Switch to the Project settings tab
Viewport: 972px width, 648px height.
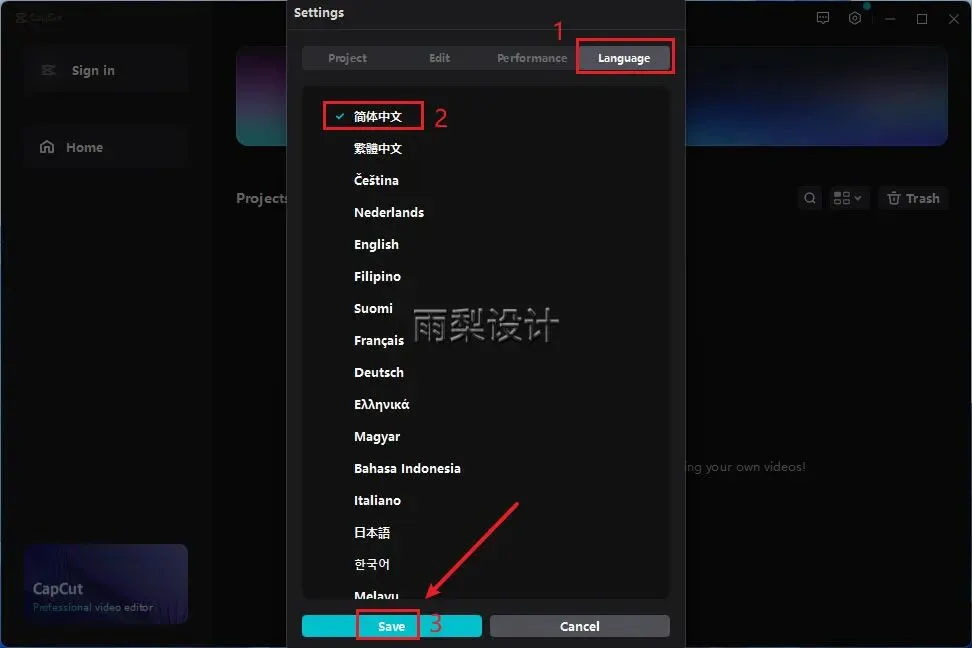click(x=347, y=58)
